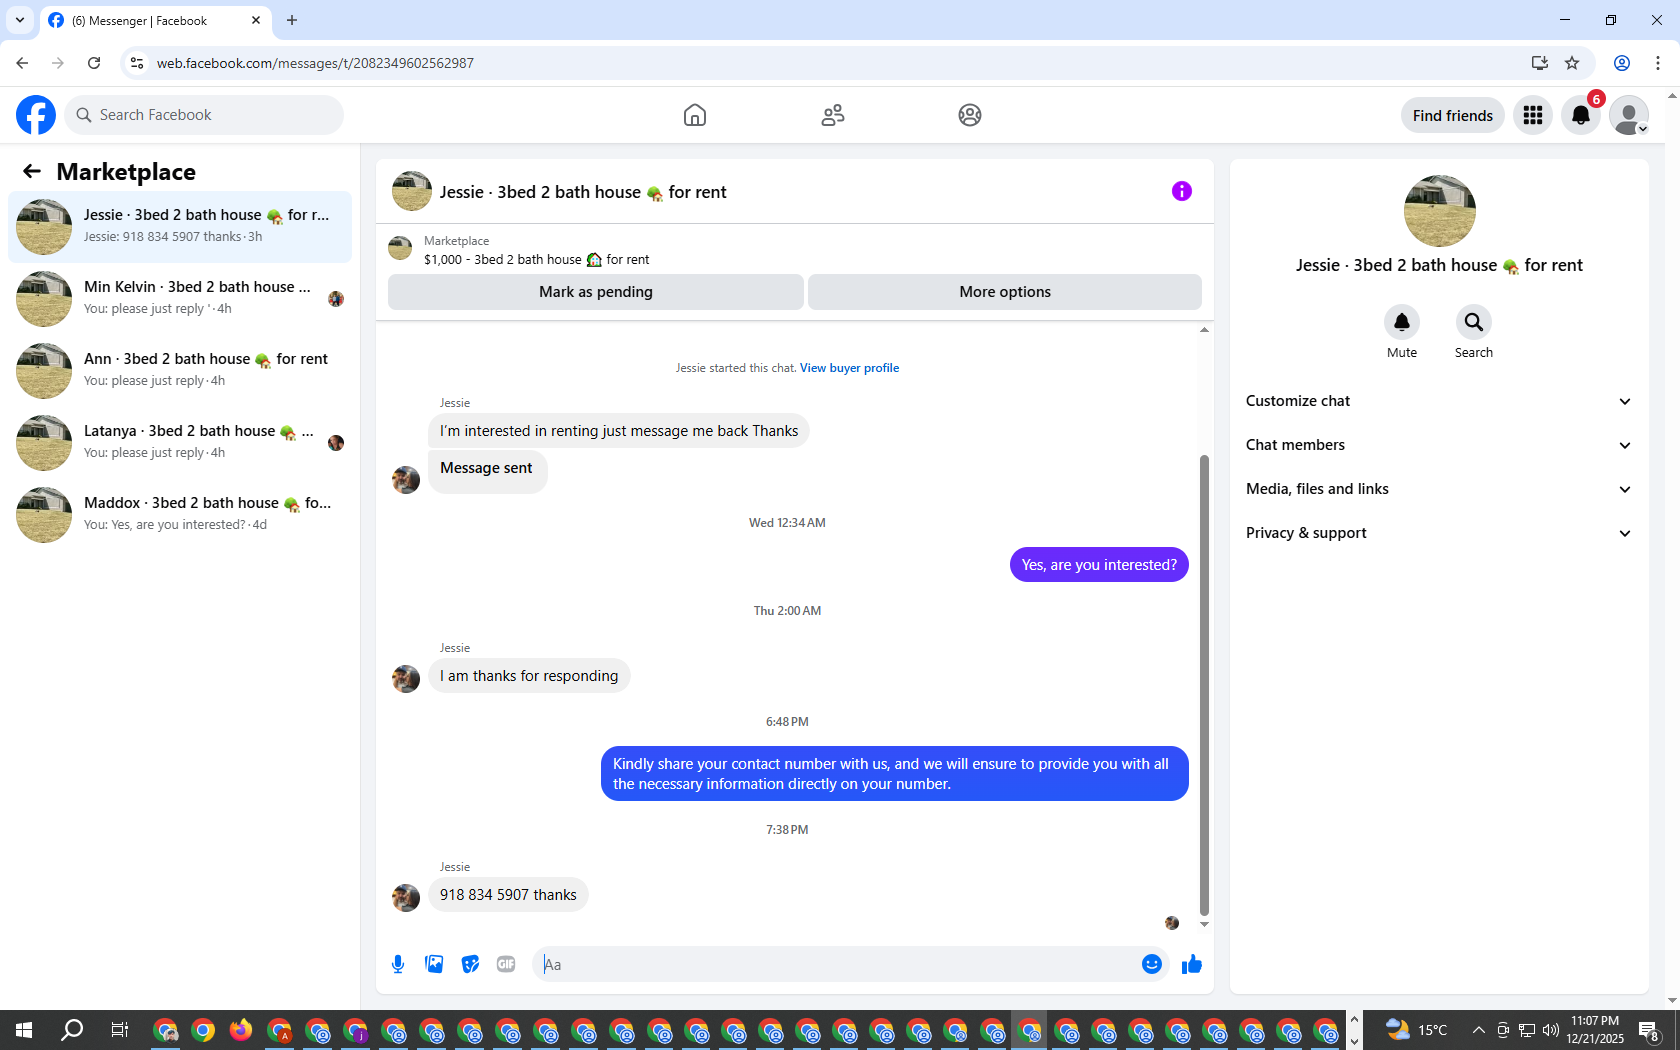1680x1050 pixels.
Task: Click the chat header title Jessie 3bed house
Action: [583, 192]
